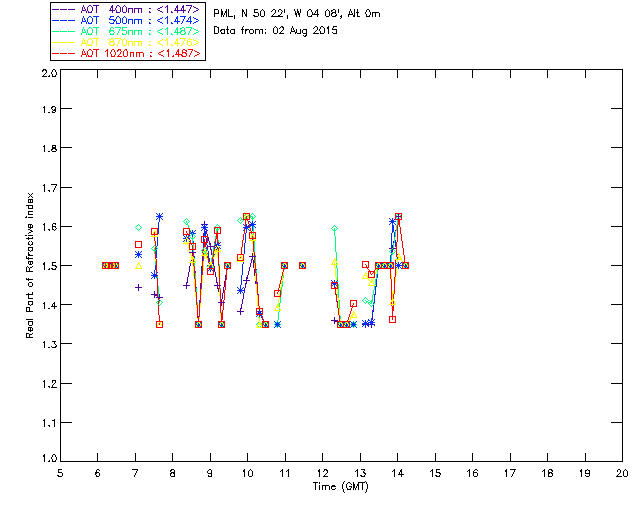Click the 10 x-axis tick label

coord(247,473)
